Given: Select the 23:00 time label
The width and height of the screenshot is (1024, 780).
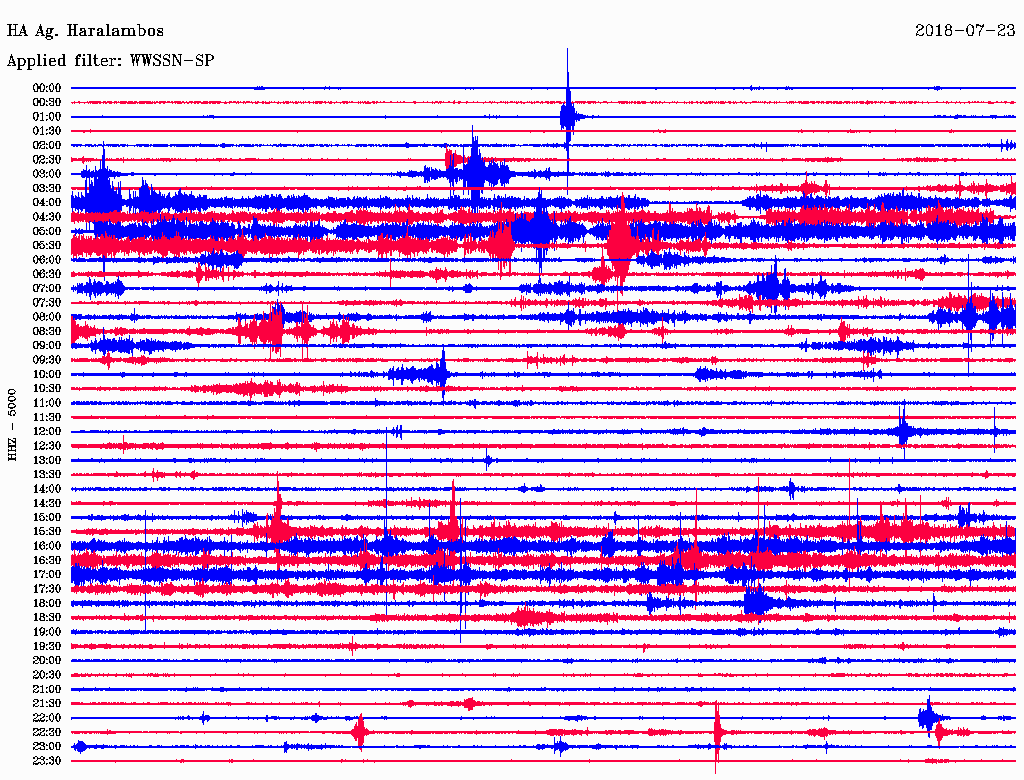Looking at the screenshot, I should tap(47, 747).
